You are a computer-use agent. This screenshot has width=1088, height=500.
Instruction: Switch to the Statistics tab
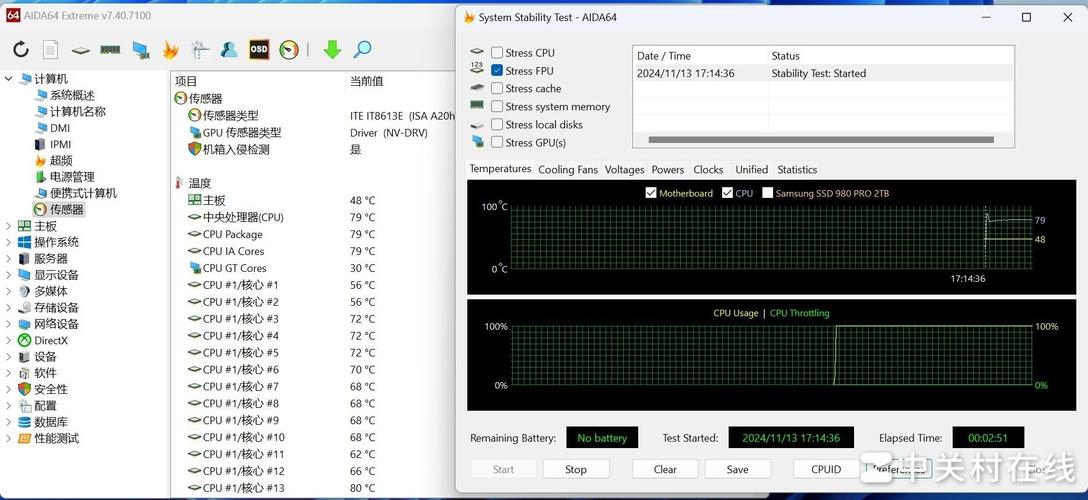pos(797,170)
